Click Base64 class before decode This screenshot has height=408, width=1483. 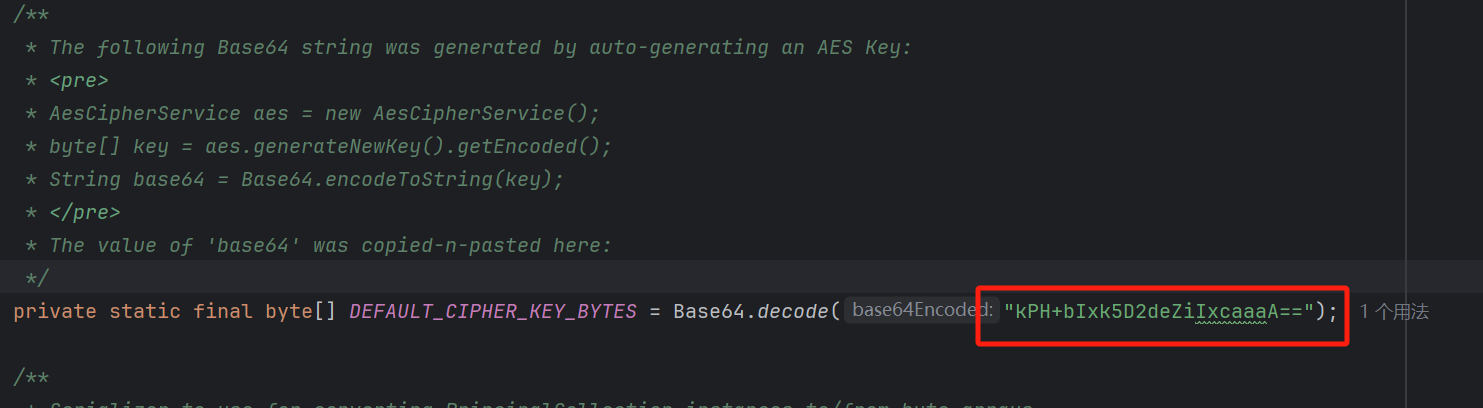[710, 312]
